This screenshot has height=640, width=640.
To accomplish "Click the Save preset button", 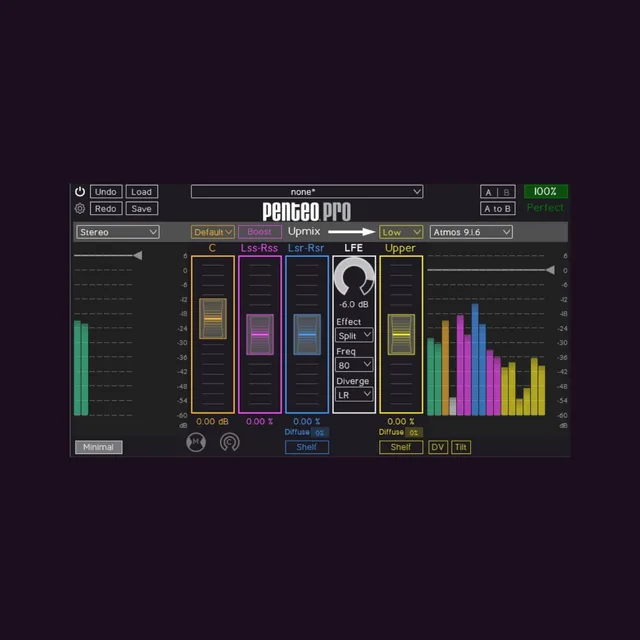I will pyautogui.click(x=142, y=209).
